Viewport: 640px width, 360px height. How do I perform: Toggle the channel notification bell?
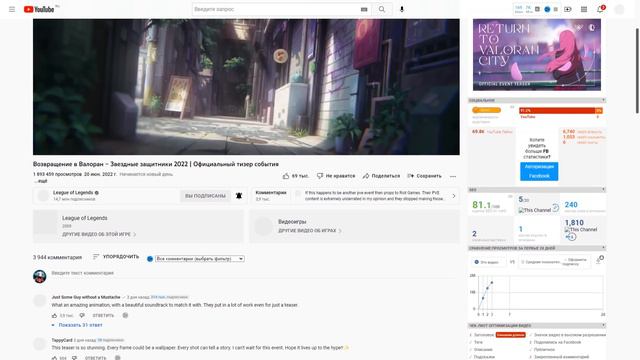tap(239, 196)
